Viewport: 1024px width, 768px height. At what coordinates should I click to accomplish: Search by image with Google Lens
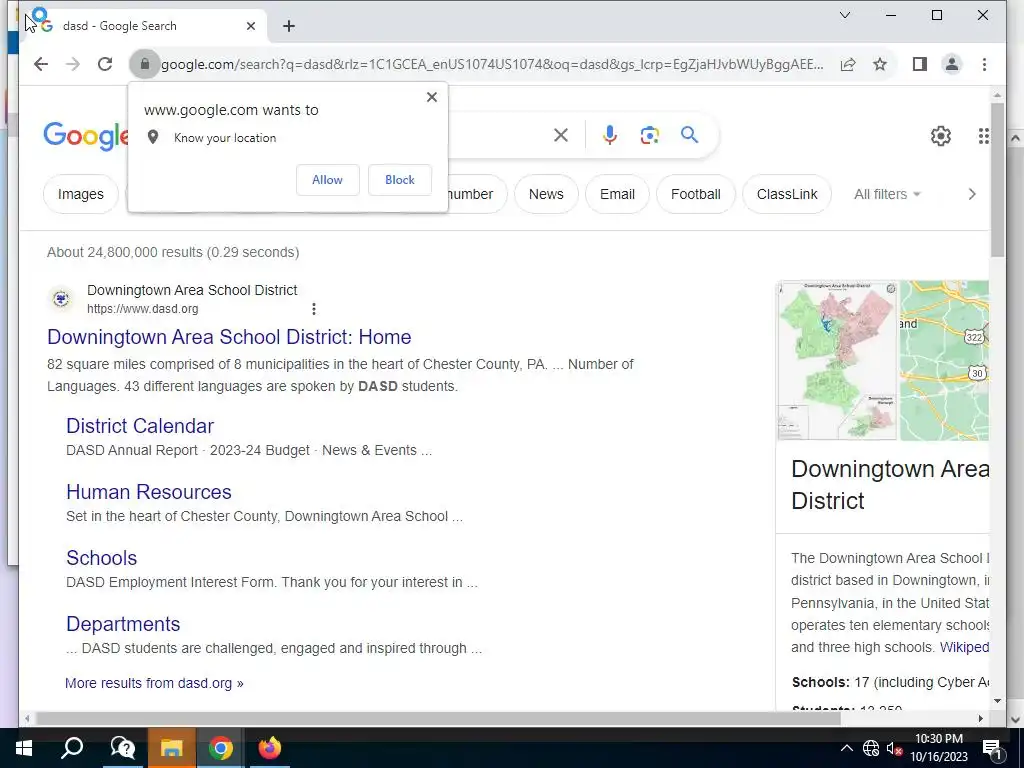pyautogui.click(x=649, y=135)
